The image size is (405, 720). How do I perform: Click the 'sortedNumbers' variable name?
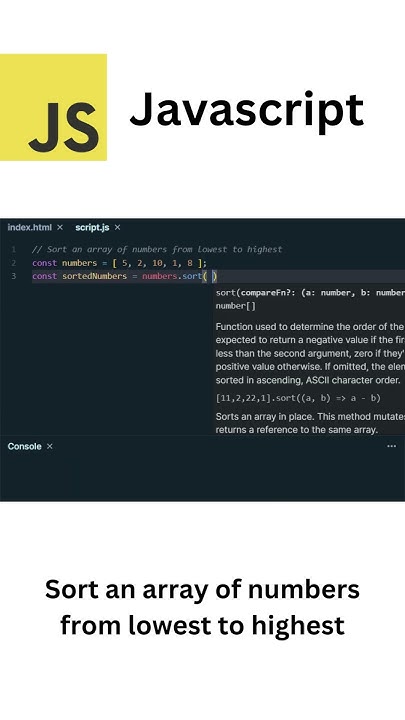94,276
